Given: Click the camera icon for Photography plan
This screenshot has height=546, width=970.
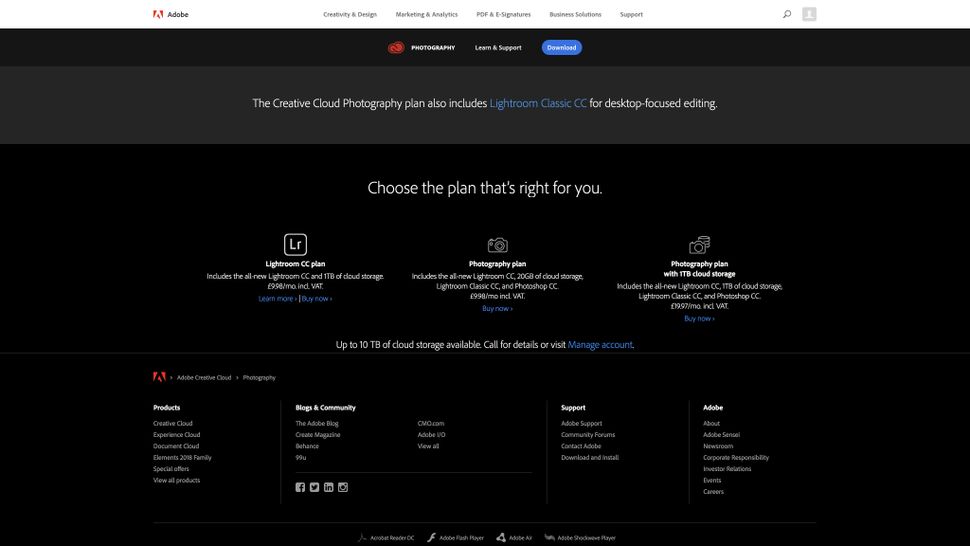Looking at the screenshot, I should pos(497,245).
